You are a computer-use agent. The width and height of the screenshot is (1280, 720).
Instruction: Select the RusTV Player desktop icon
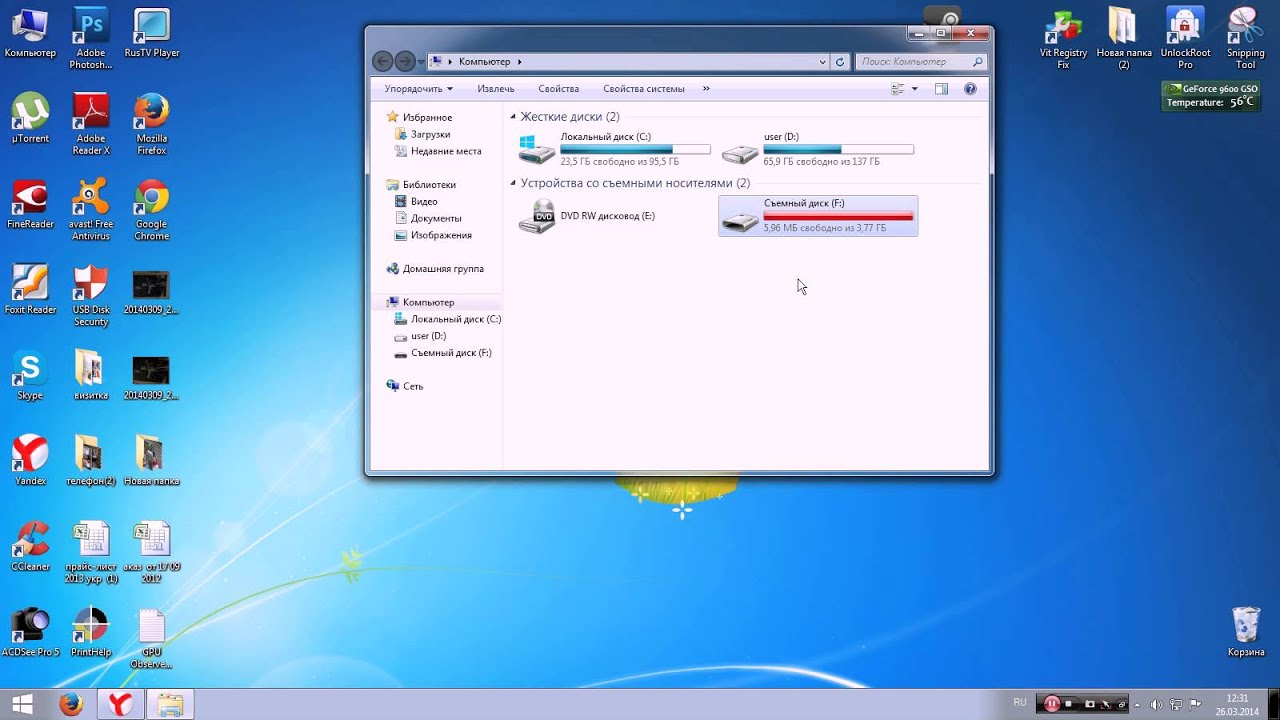click(x=152, y=33)
